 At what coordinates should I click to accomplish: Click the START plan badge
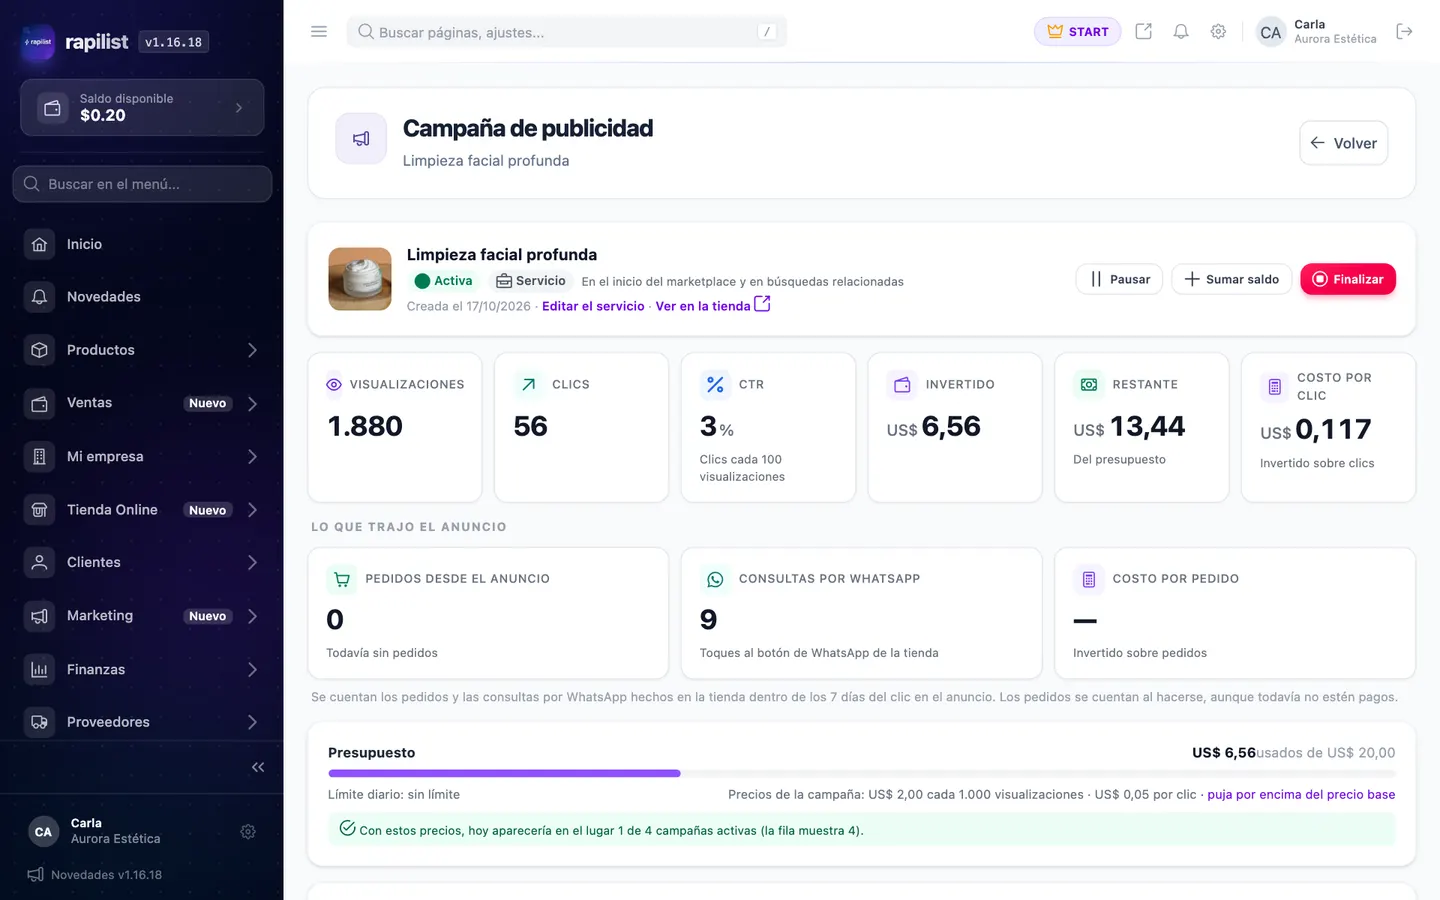pos(1077,32)
